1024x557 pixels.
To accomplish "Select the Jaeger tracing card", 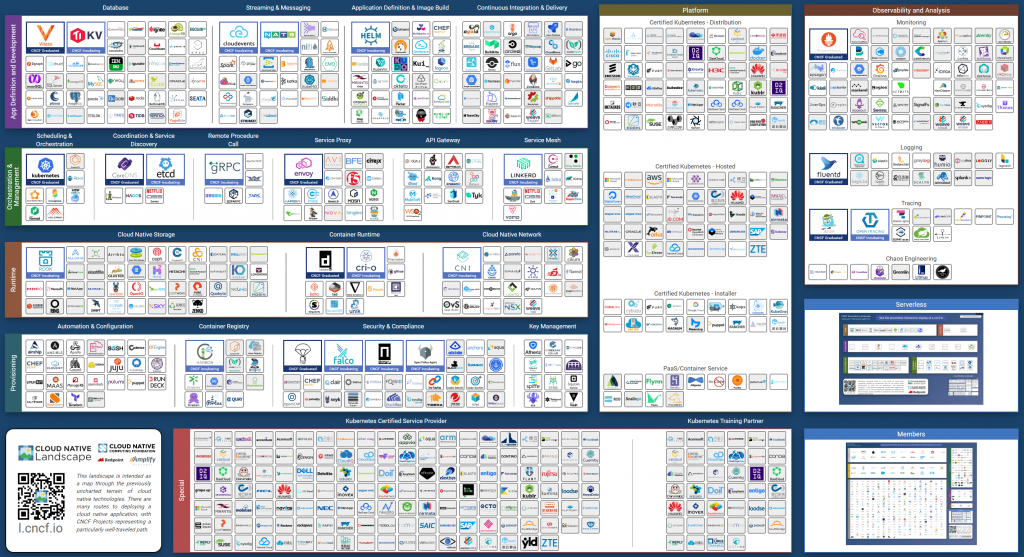I will [x=828, y=225].
